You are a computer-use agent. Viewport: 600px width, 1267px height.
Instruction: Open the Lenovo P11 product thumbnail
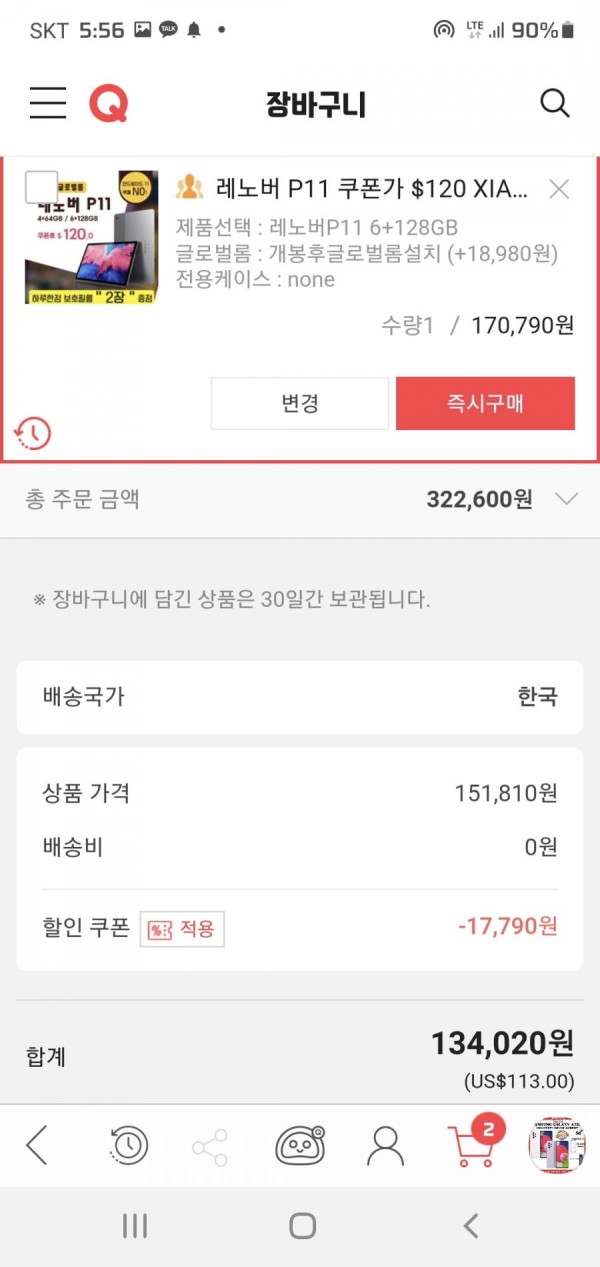pos(92,237)
